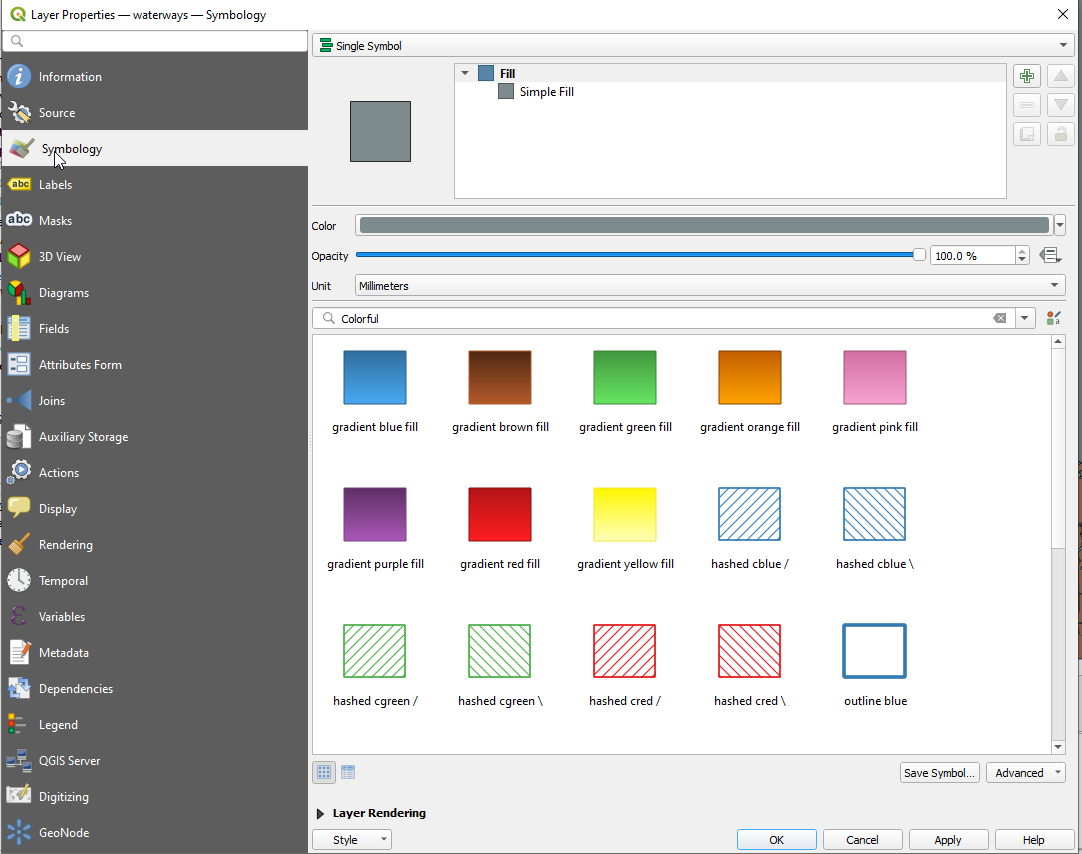Collapse the Fill layer tree node
The width and height of the screenshot is (1082, 854).
click(464, 73)
